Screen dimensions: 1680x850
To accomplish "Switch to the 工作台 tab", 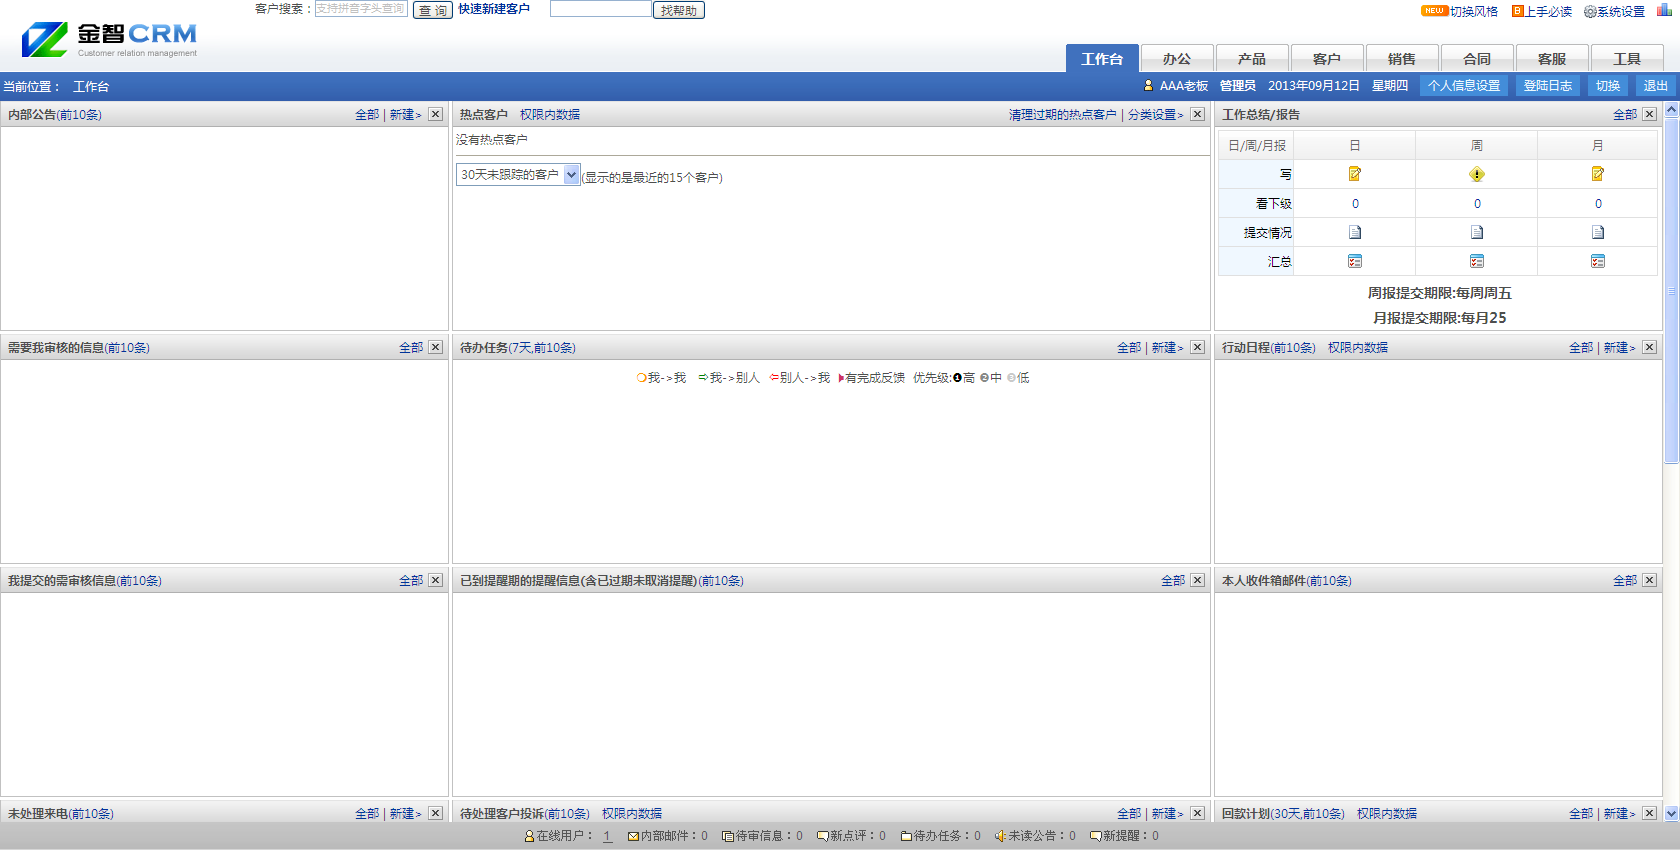I will pos(1102,59).
